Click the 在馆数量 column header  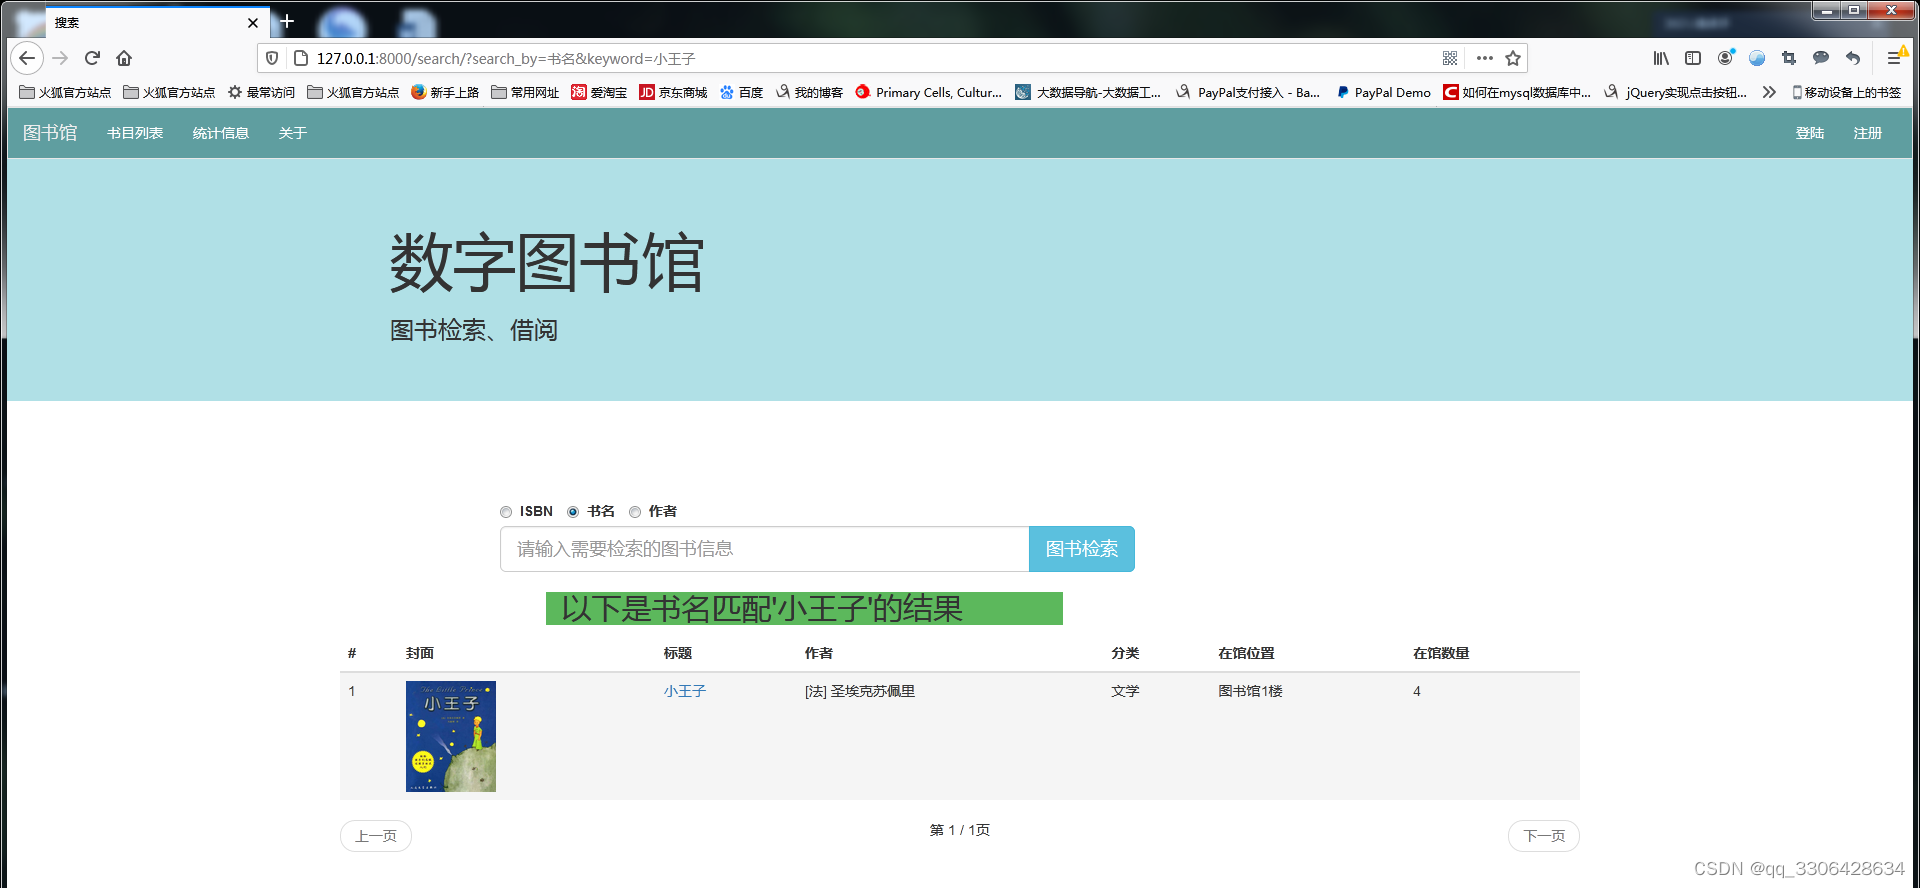1441,653
